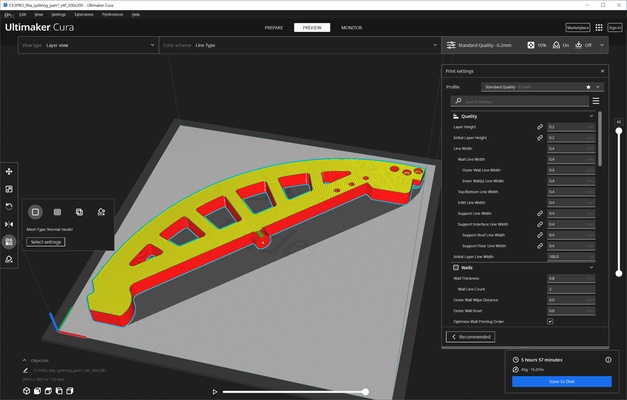Screen dimensions: 627x400
Task: Select the Mirror tool in left toolbar
Action: coord(9,224)
